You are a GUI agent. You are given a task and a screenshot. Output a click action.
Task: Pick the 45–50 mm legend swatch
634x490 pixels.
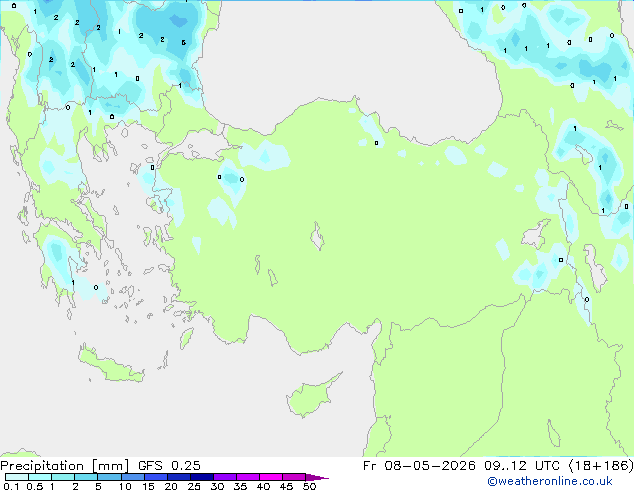click(x=294, y=477)
